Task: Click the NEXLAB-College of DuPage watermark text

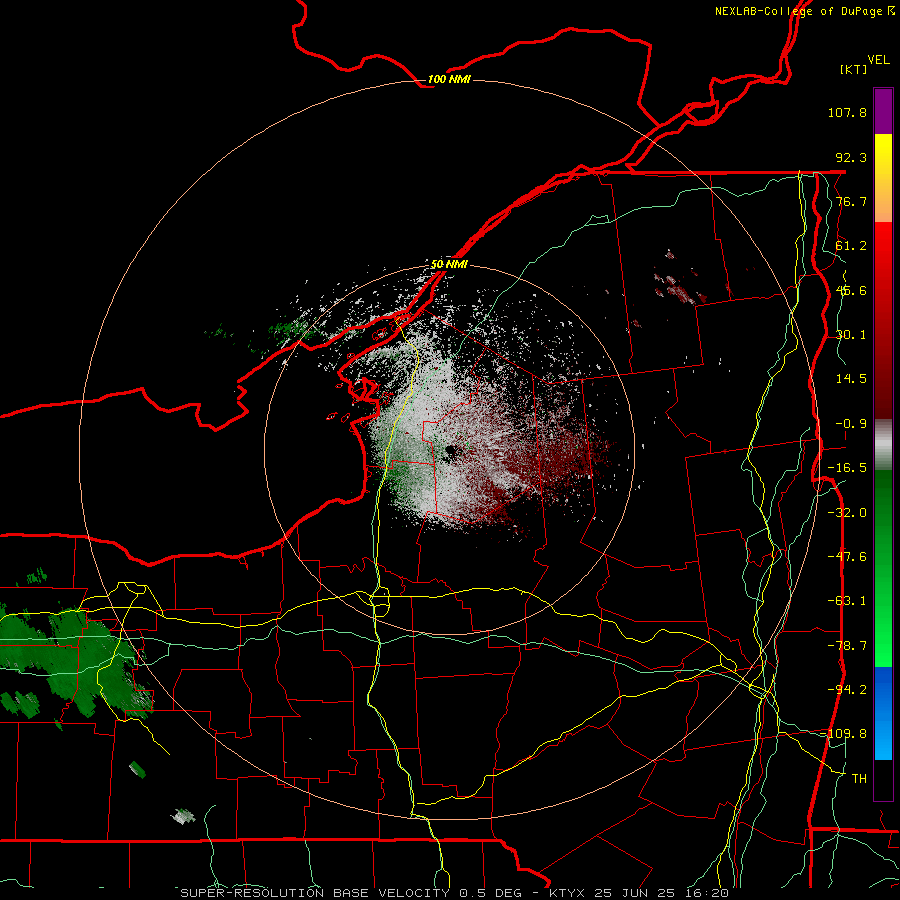Action: point(804,11)
